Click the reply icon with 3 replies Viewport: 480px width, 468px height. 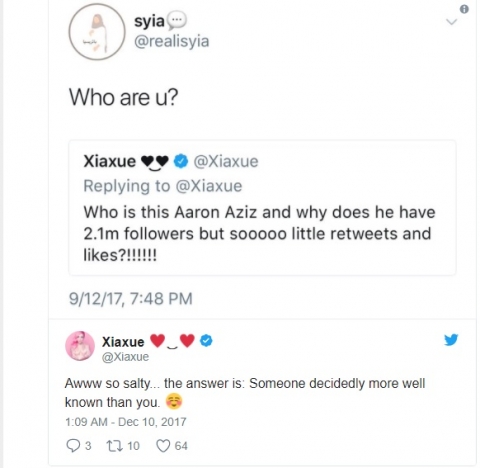73,446
